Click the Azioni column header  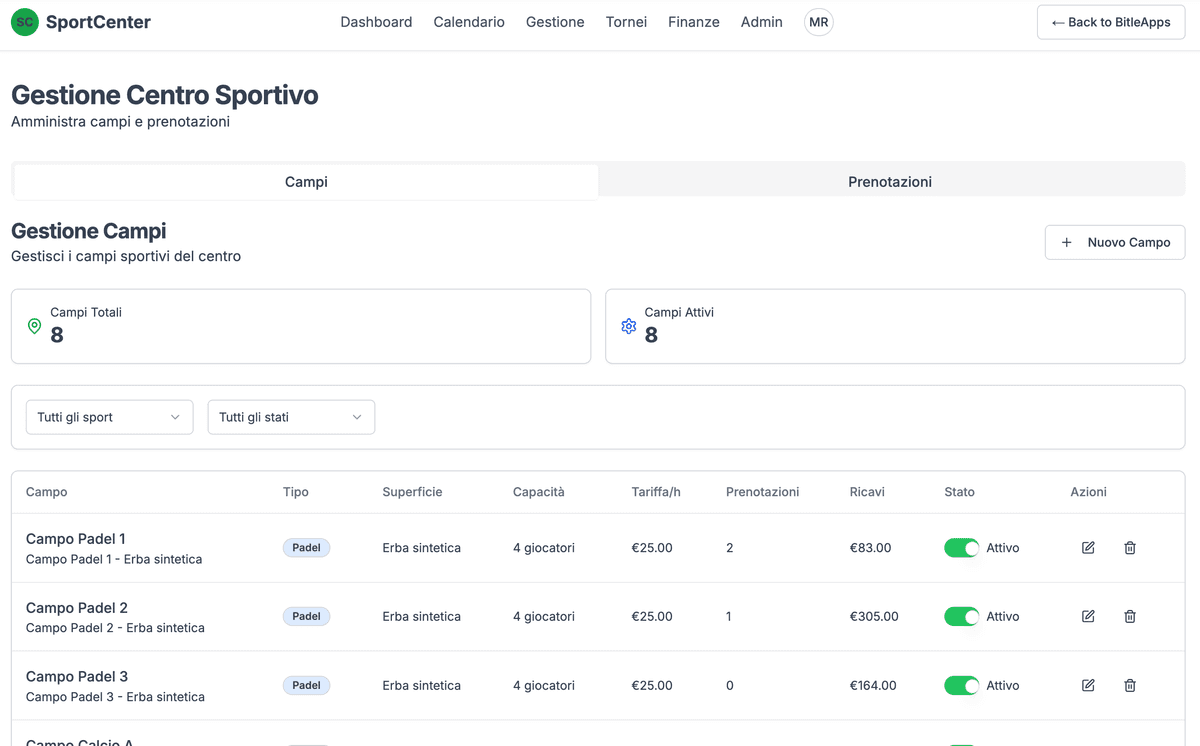click(x=1089, y=492)
